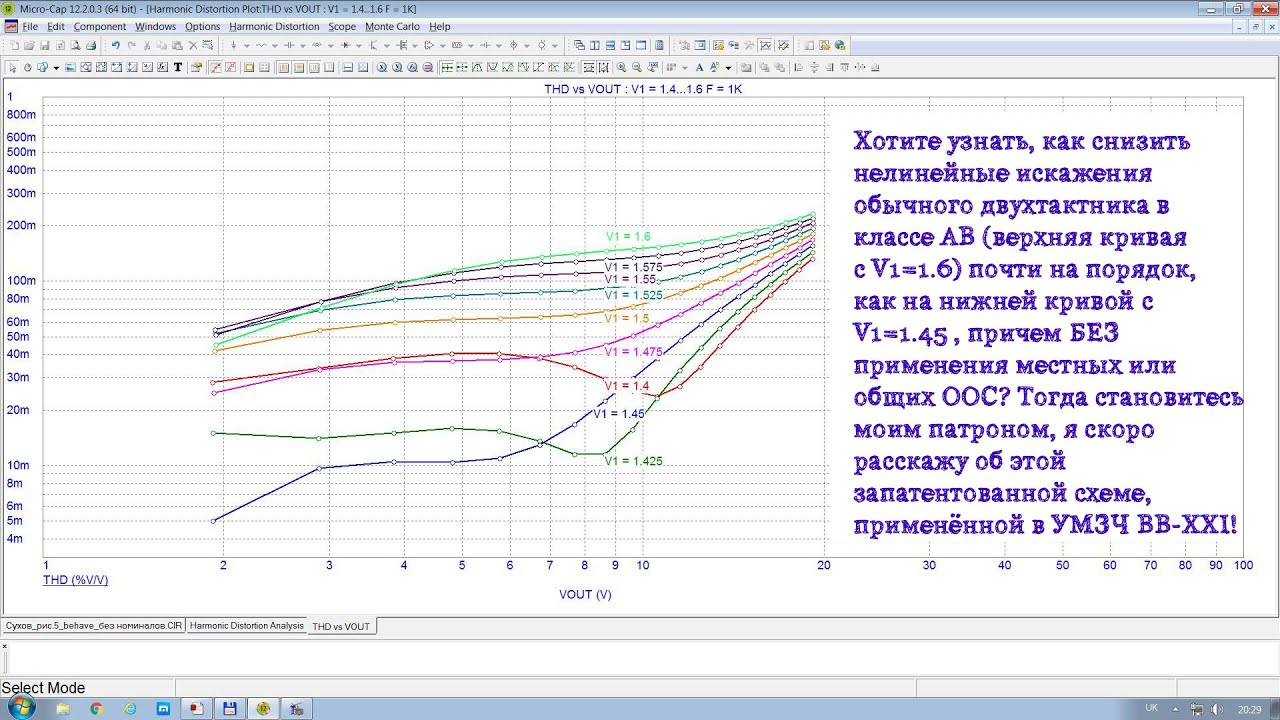The image size is (1280, 720).
Task: Click the Cut scissors icon
Action: click(x=147, y=46)
